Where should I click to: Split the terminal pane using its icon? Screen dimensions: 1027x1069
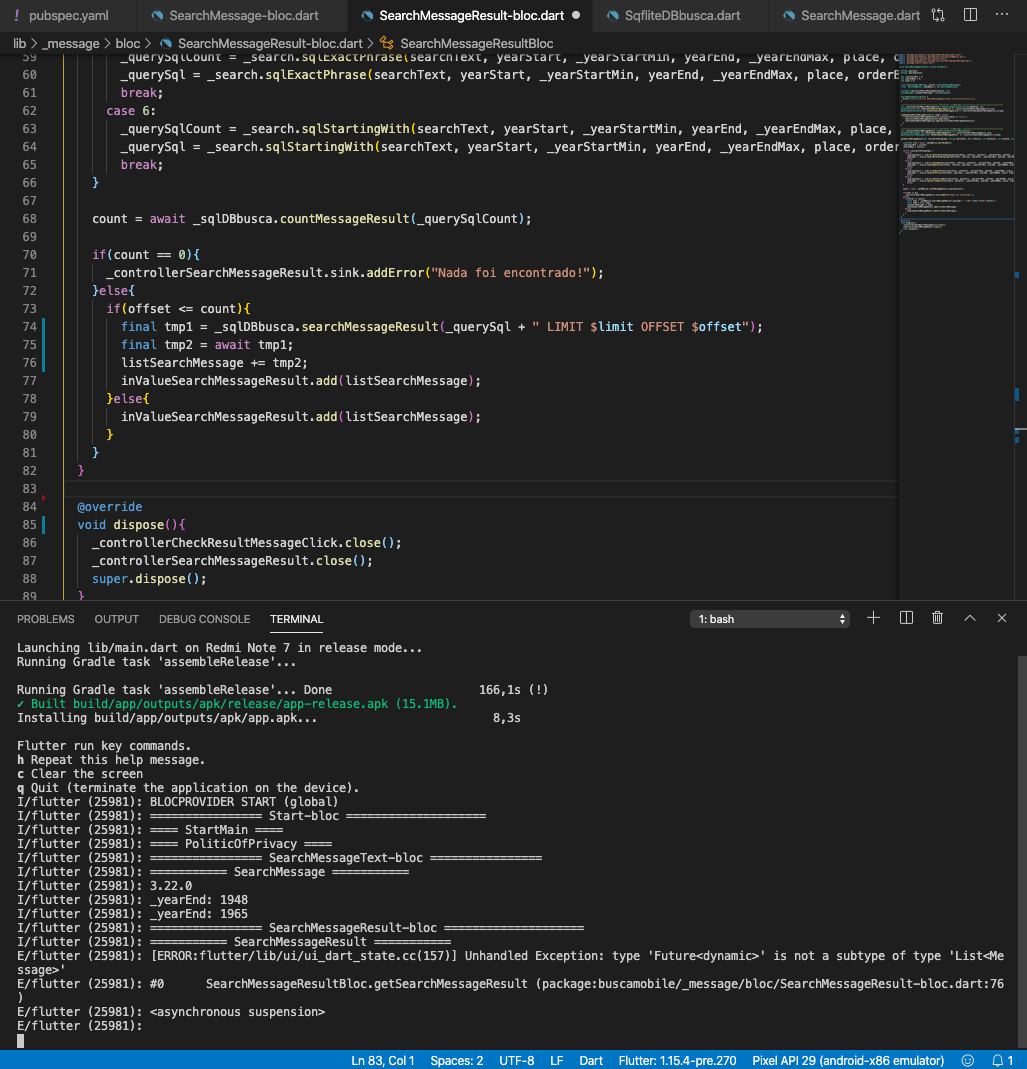[906, 618]
